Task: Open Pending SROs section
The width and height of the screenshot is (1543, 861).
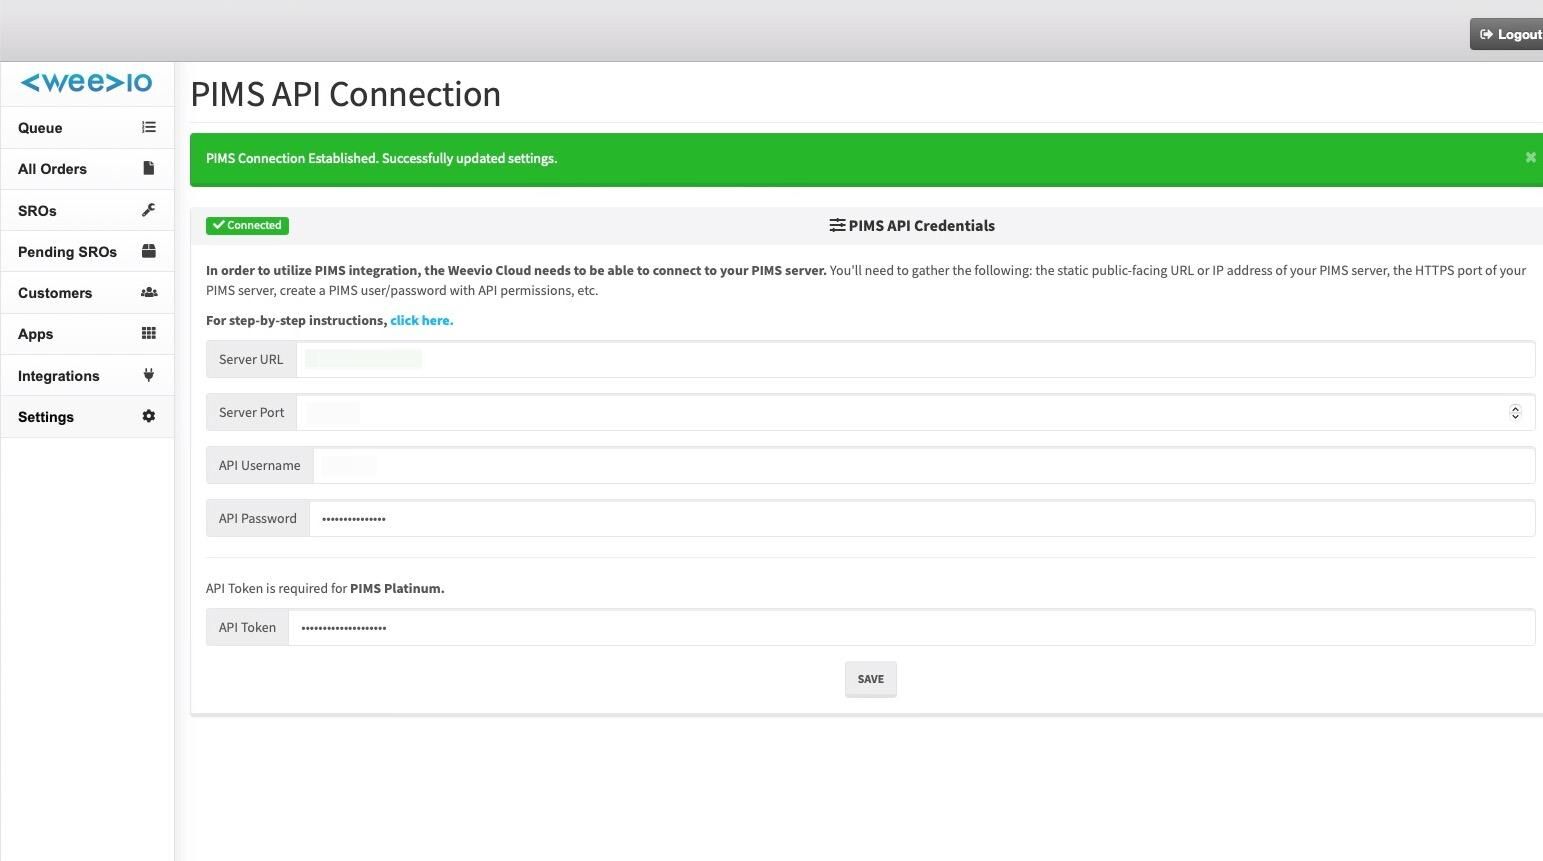Action: (x=87, y=252)
